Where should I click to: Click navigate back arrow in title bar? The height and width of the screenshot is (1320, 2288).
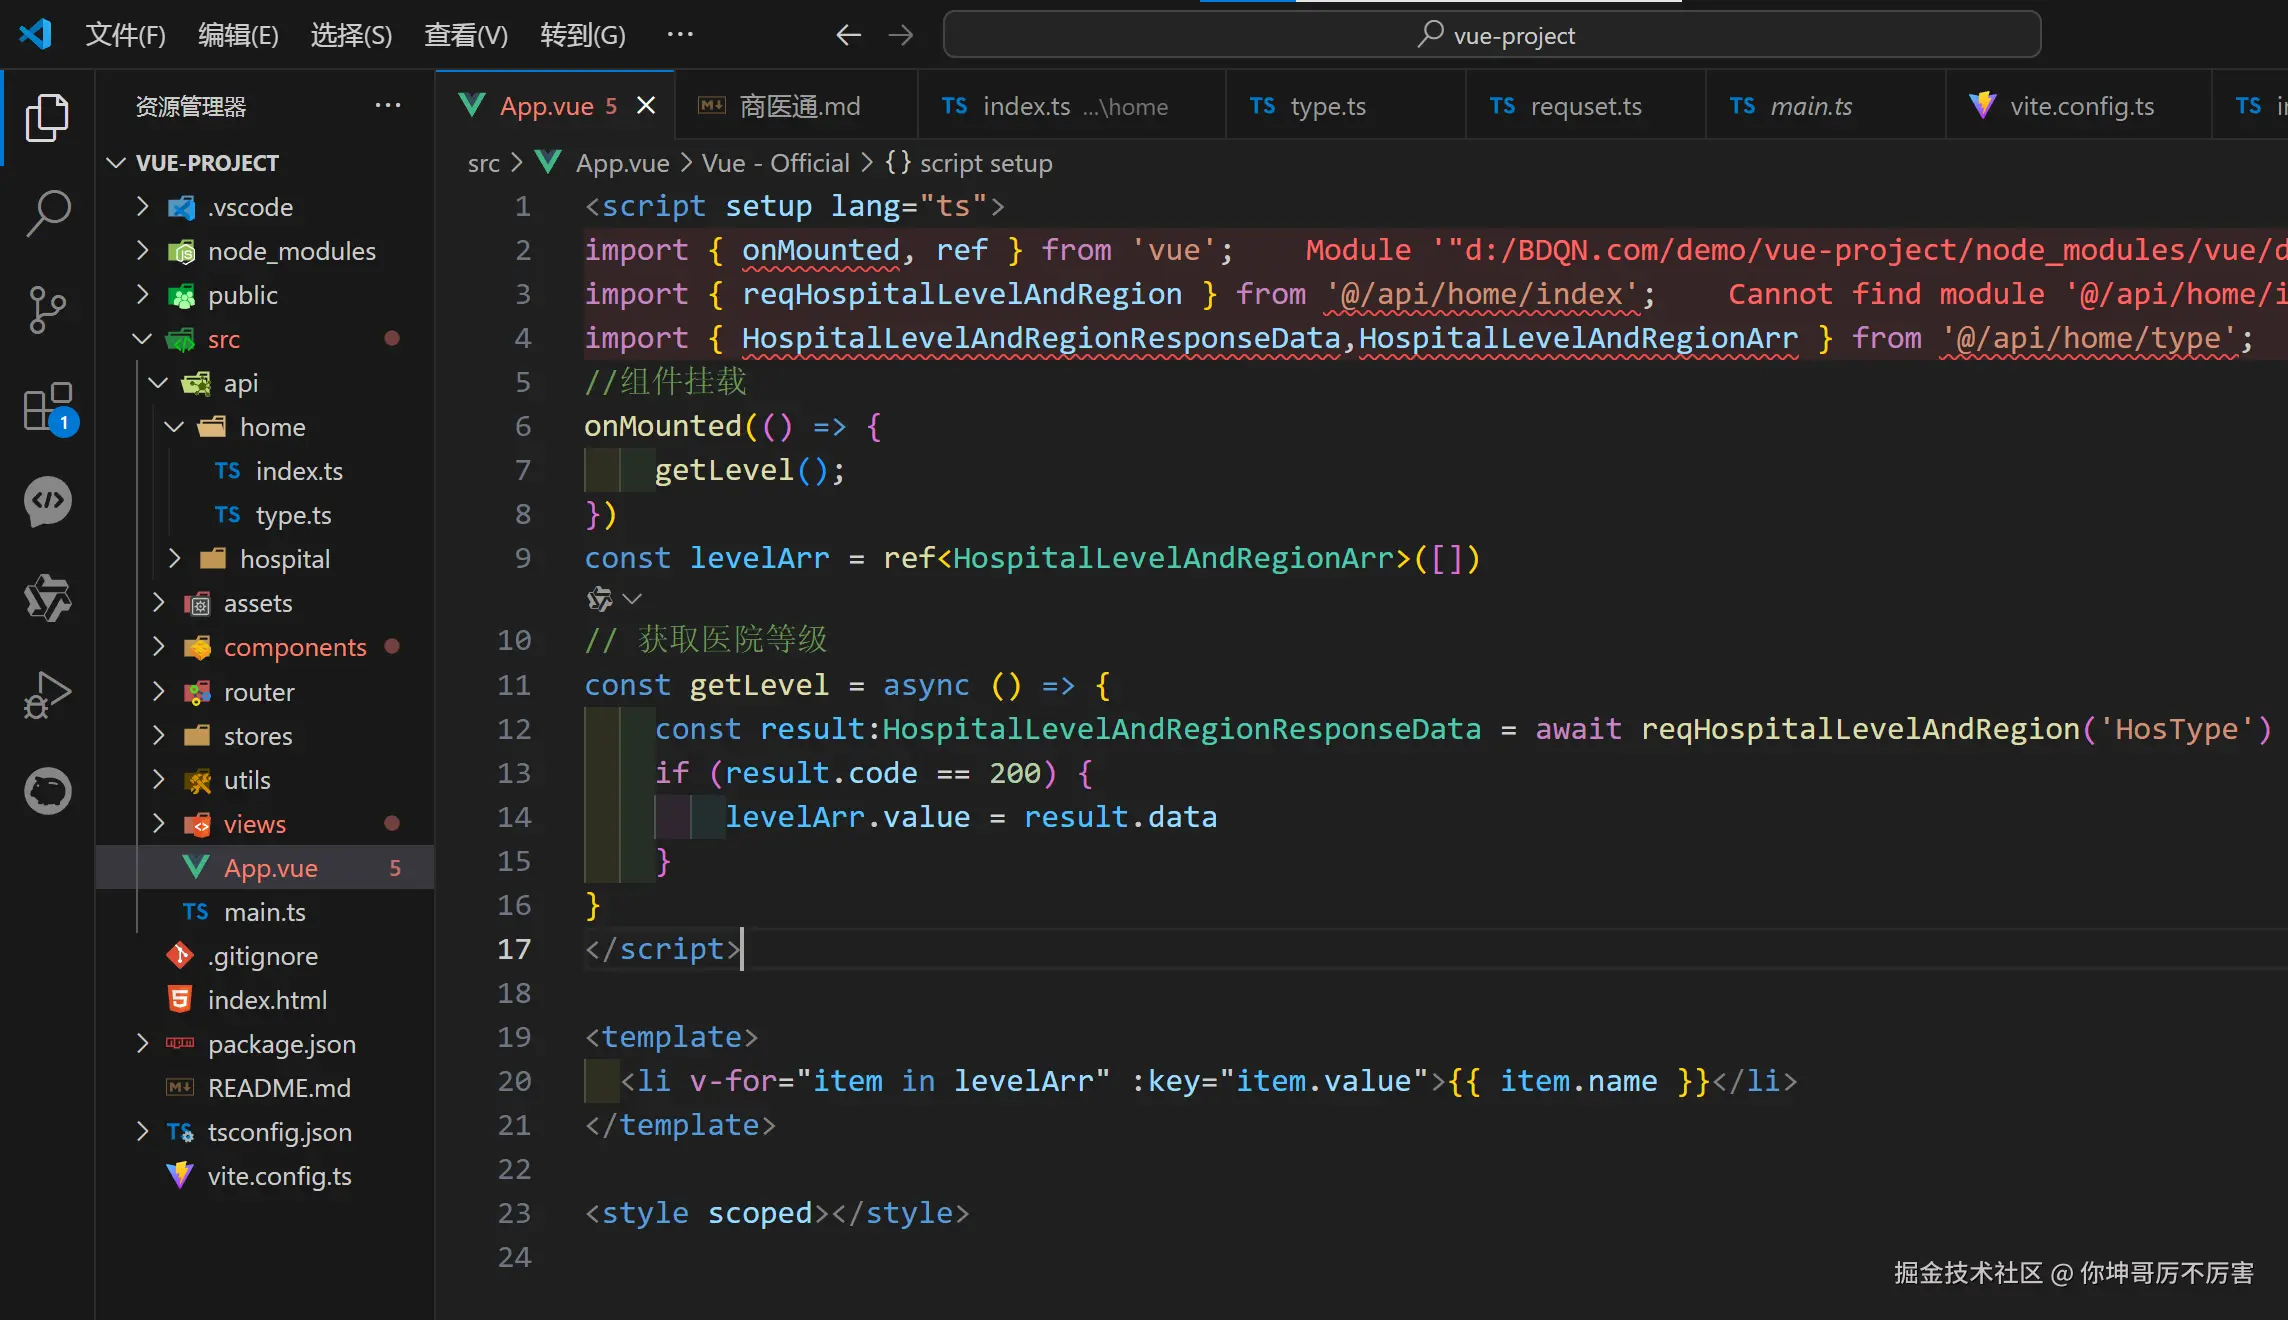[x=848, y=35]
